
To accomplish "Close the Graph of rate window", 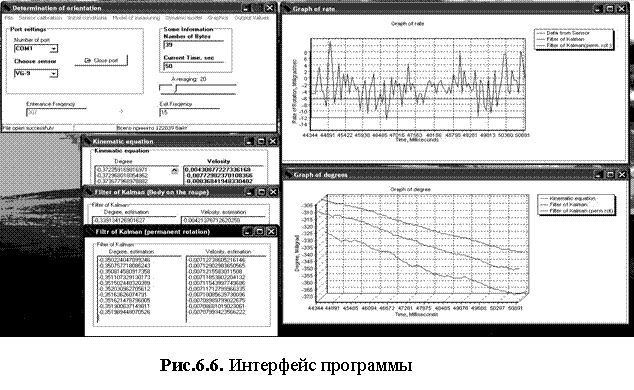I will (622, 8).
